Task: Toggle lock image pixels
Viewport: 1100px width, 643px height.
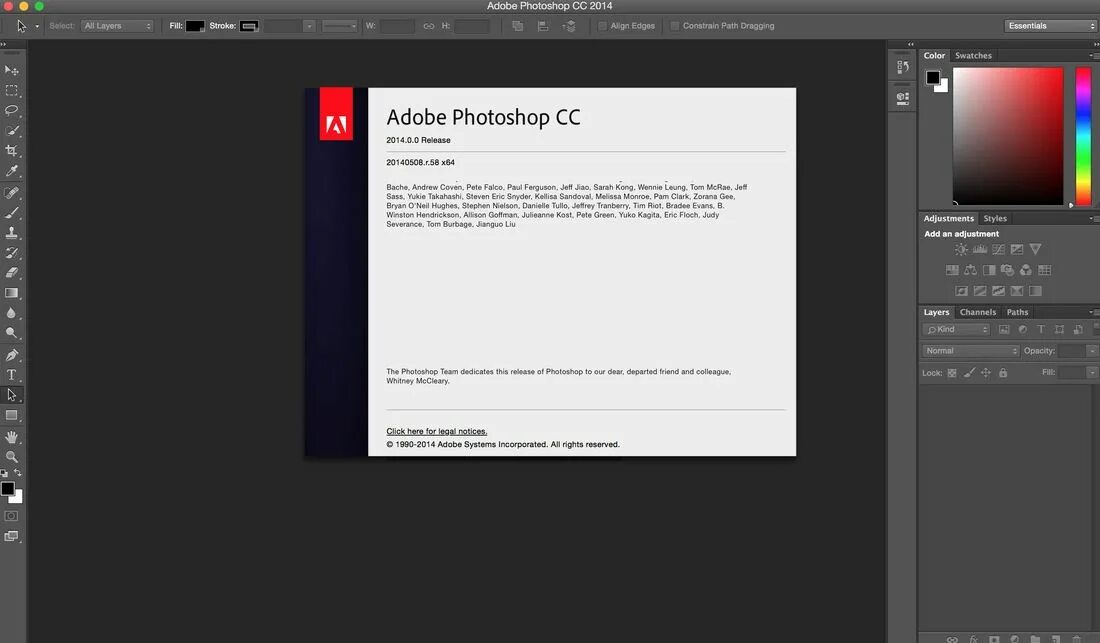Action: pyautogui.click(x=969, y=373)
